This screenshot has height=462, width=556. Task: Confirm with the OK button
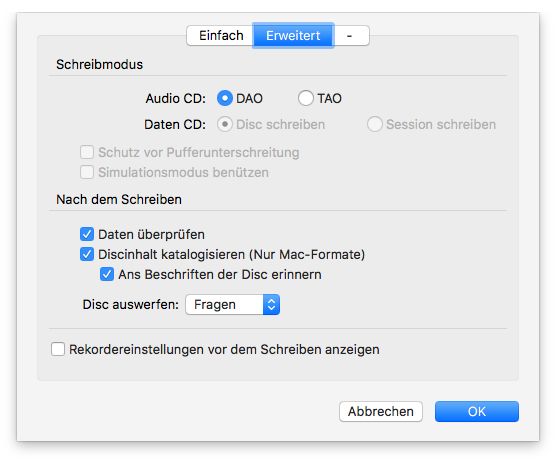click(x=477, y=412)
